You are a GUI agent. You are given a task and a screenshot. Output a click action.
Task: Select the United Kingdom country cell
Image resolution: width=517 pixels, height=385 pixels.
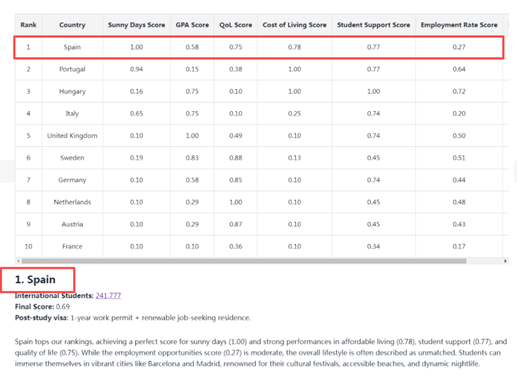tap(72, 136)
